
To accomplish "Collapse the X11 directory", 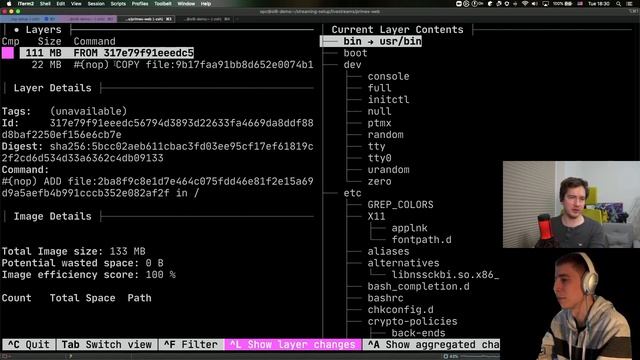I will (x=376, y=216).
